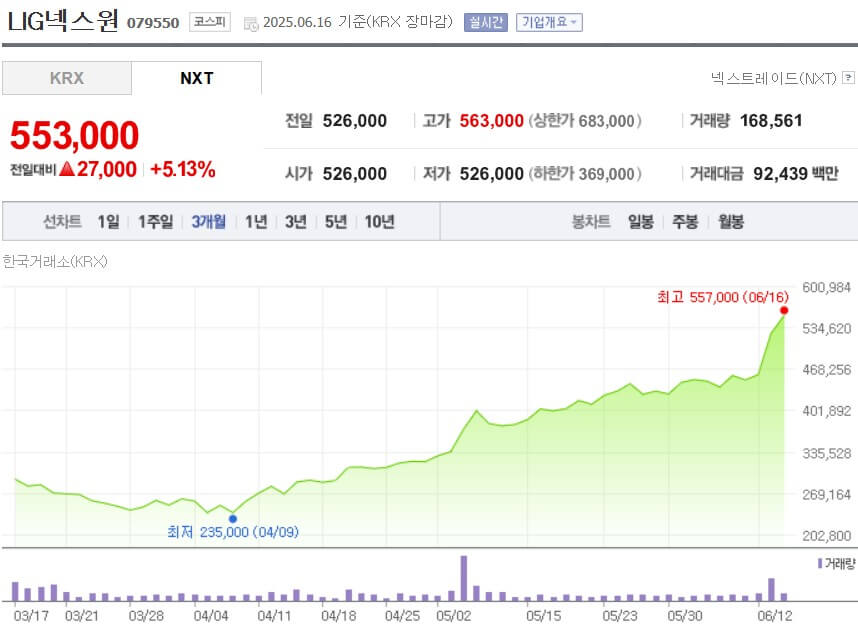Screen dimensions: 858x629
Task: Select the 3개월 line chart period
Action: click(x=208, y=222)
